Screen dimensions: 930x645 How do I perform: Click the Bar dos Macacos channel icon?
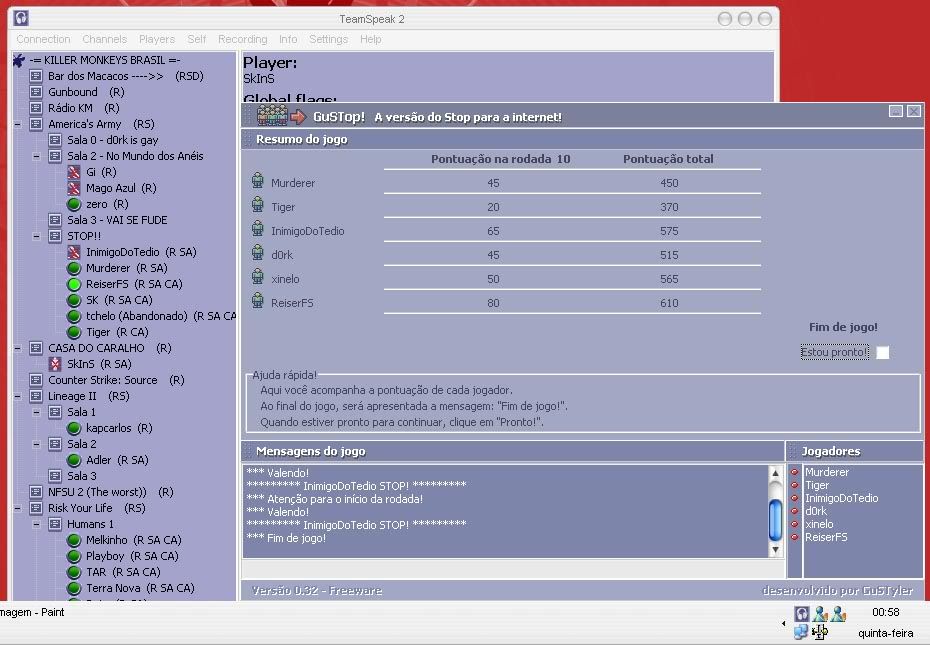click(x=36, y=76)
